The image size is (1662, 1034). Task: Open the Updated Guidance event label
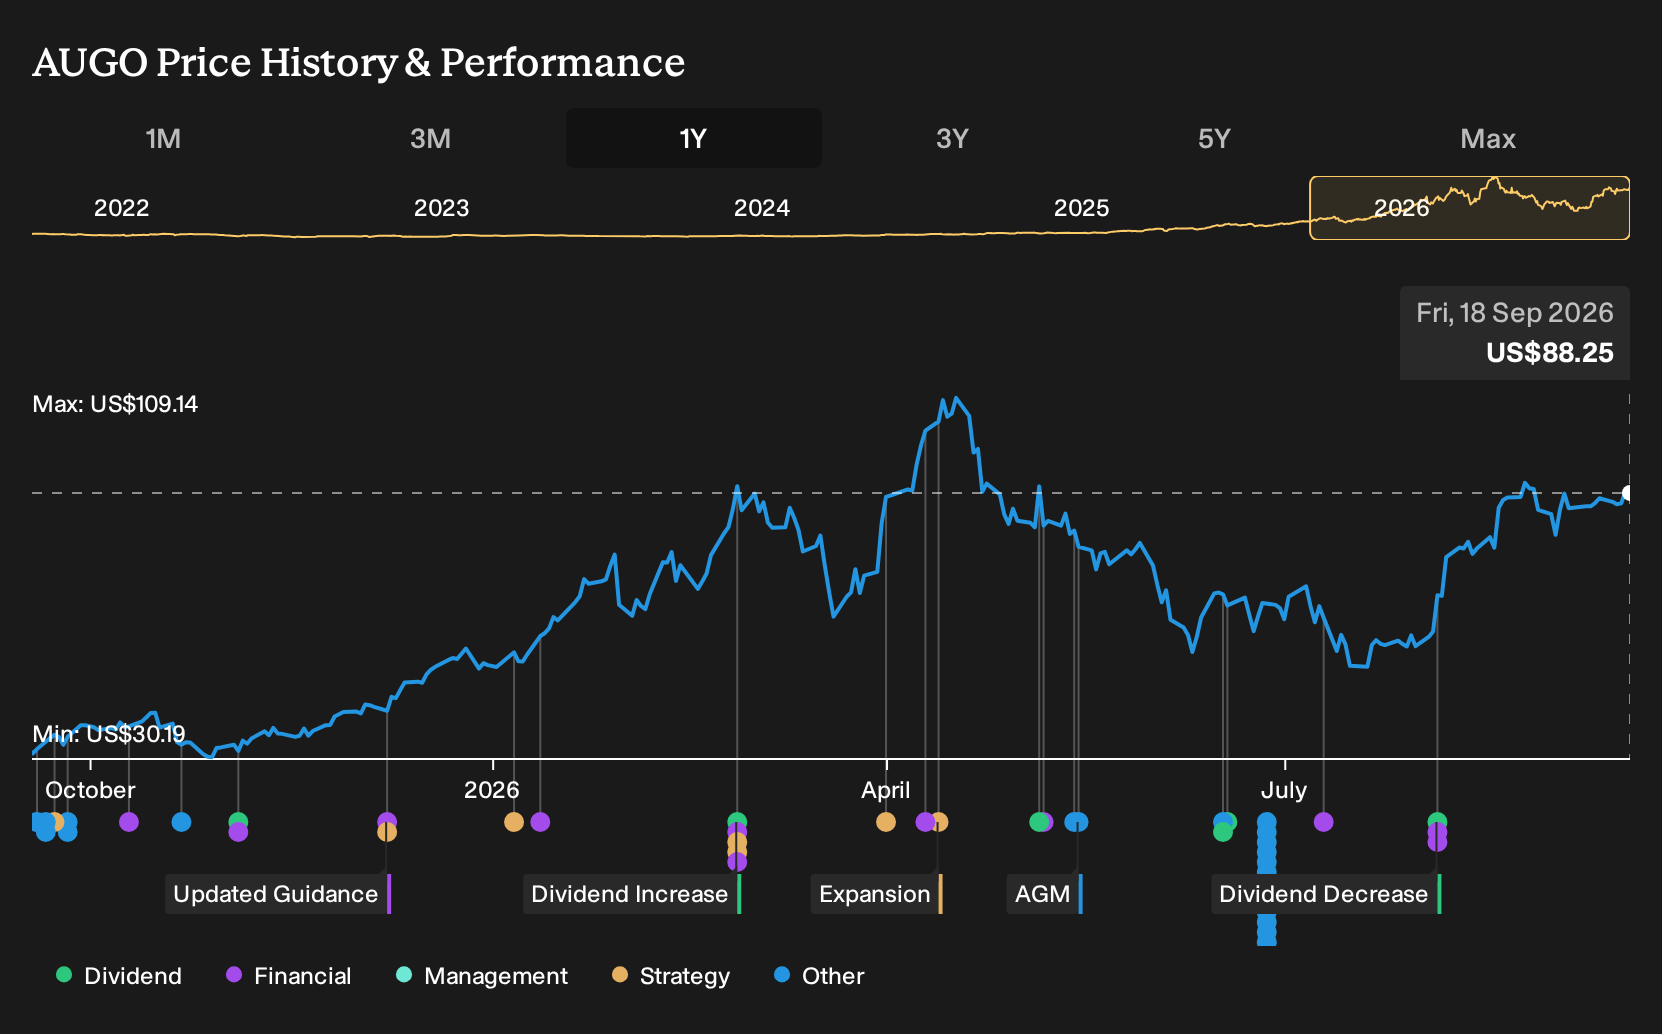coord(276,894)
